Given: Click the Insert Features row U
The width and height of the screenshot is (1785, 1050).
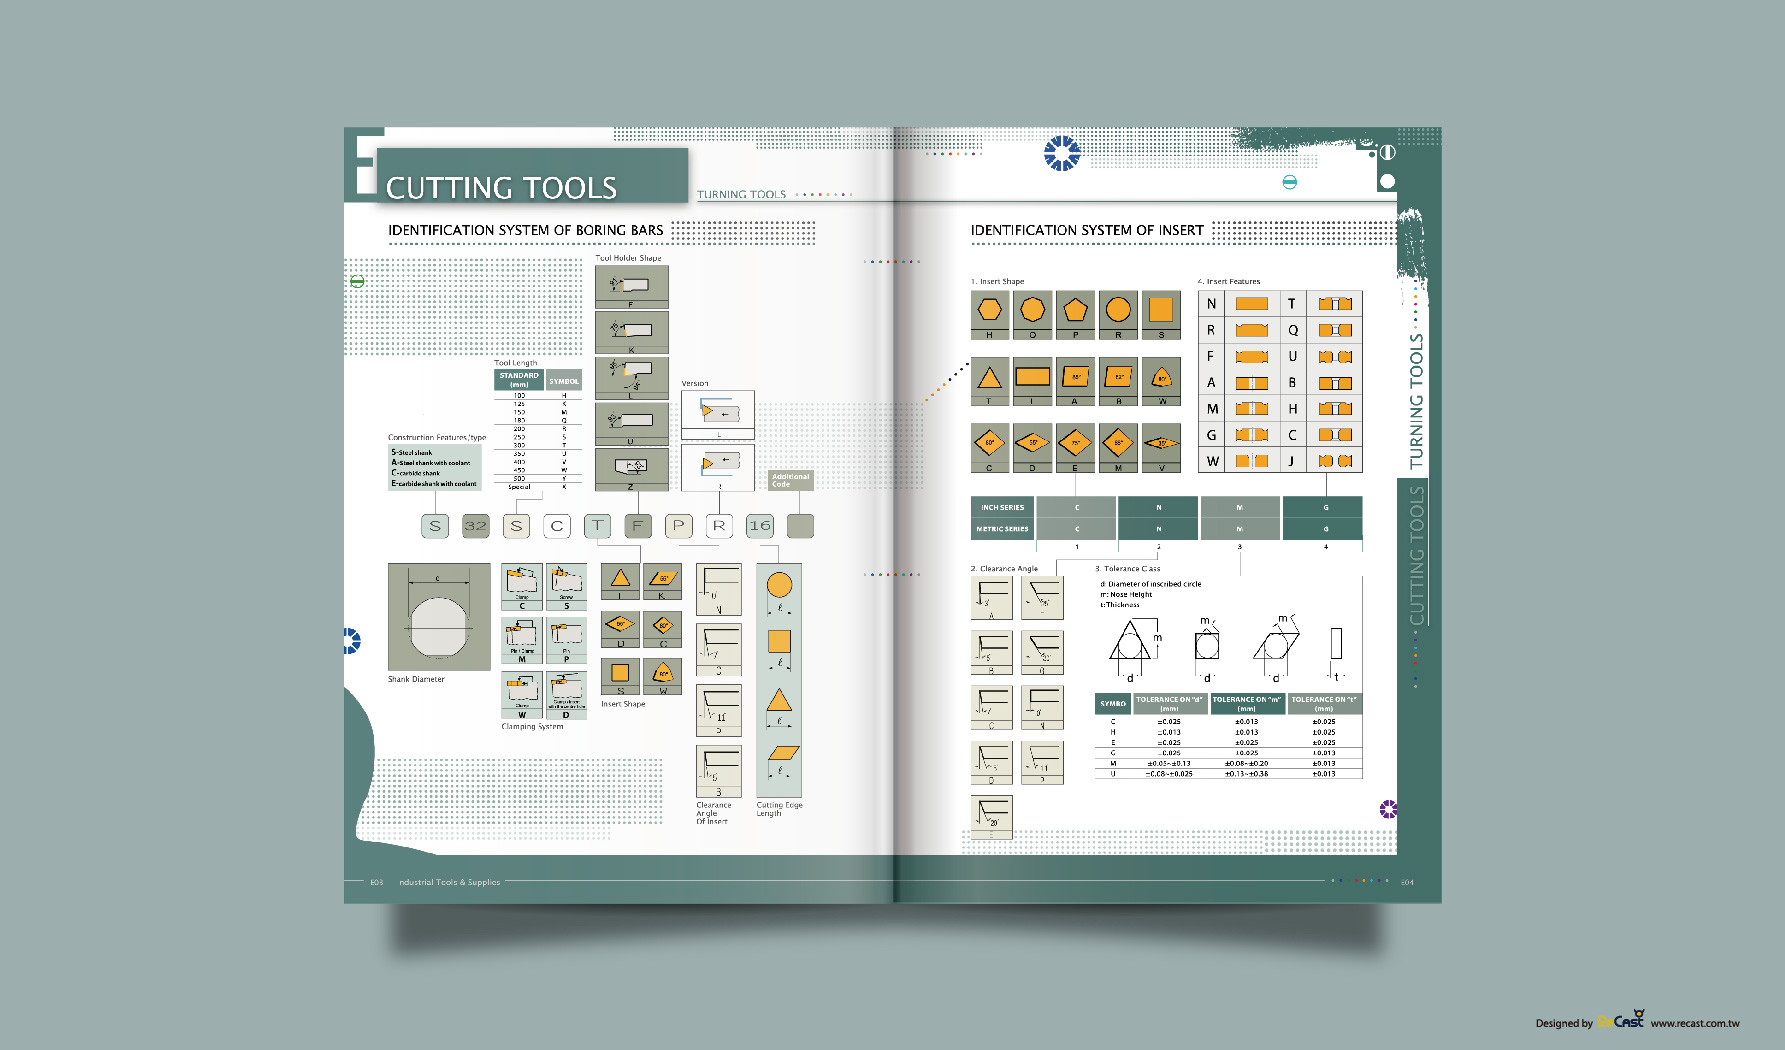Looking at the screenshot, I should tap(1321, 356).
